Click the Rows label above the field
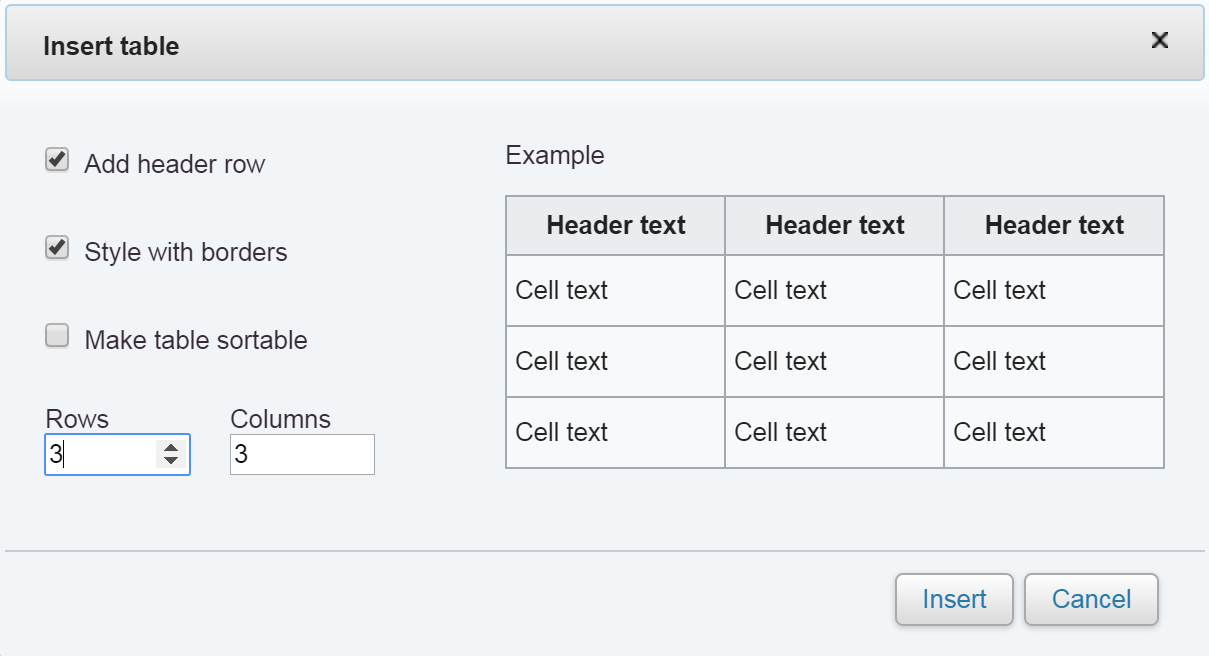 (77, 419)
